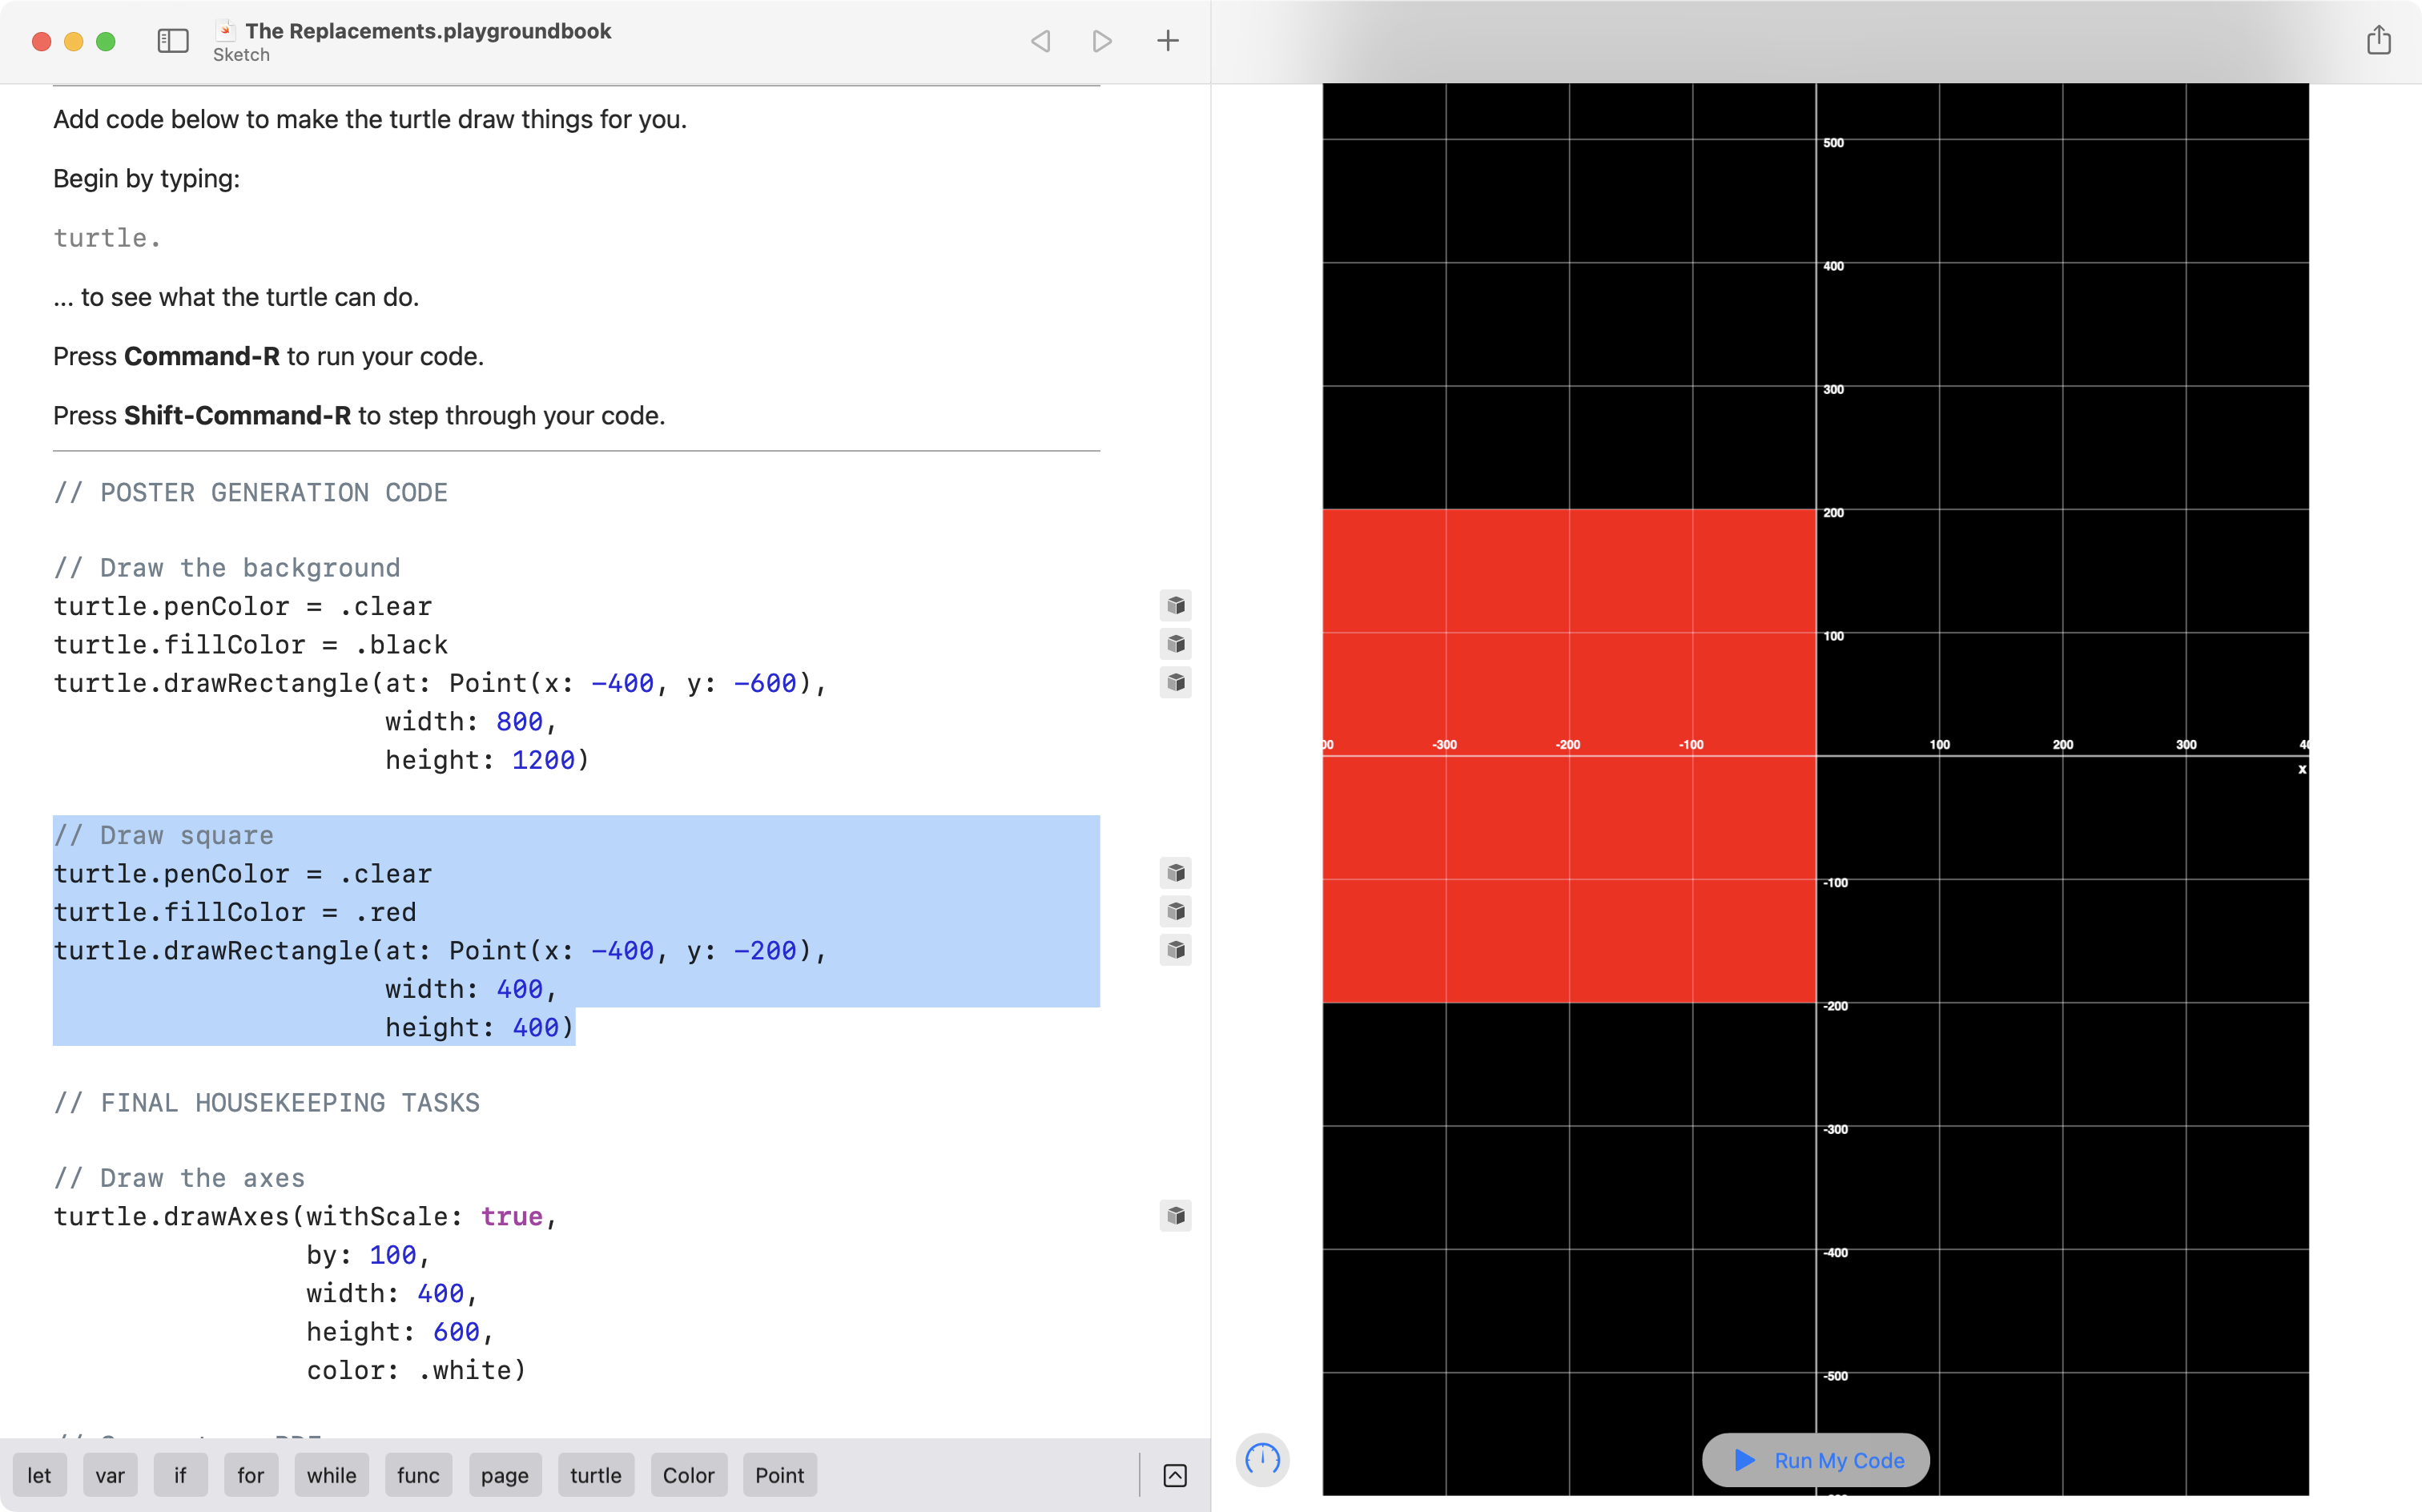Insert the Color suggestion from the shortcut bar
Viewport: 2422px width, 1512px height.
[688, 1475]
